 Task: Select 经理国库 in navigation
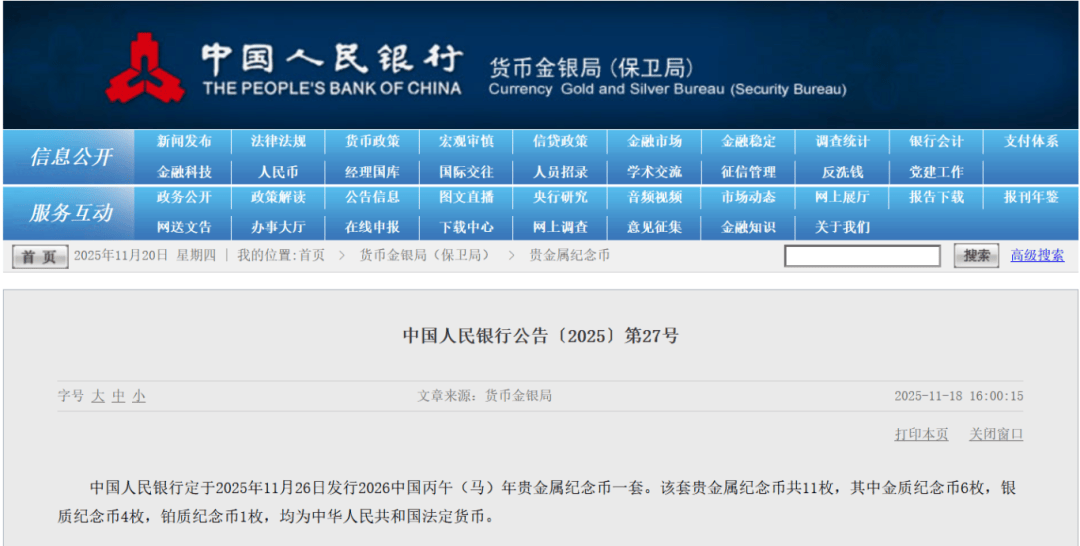372,171
